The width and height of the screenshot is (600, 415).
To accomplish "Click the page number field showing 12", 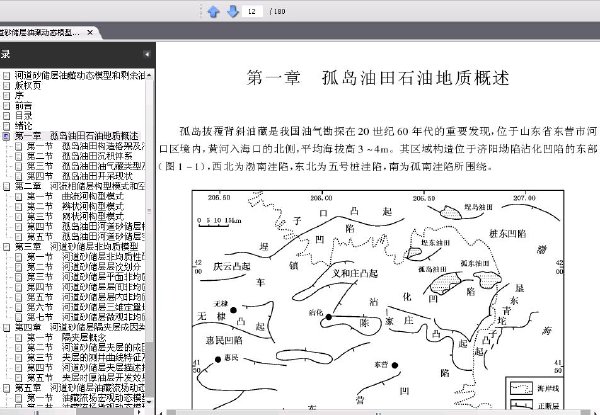I will tap(252, 11).
